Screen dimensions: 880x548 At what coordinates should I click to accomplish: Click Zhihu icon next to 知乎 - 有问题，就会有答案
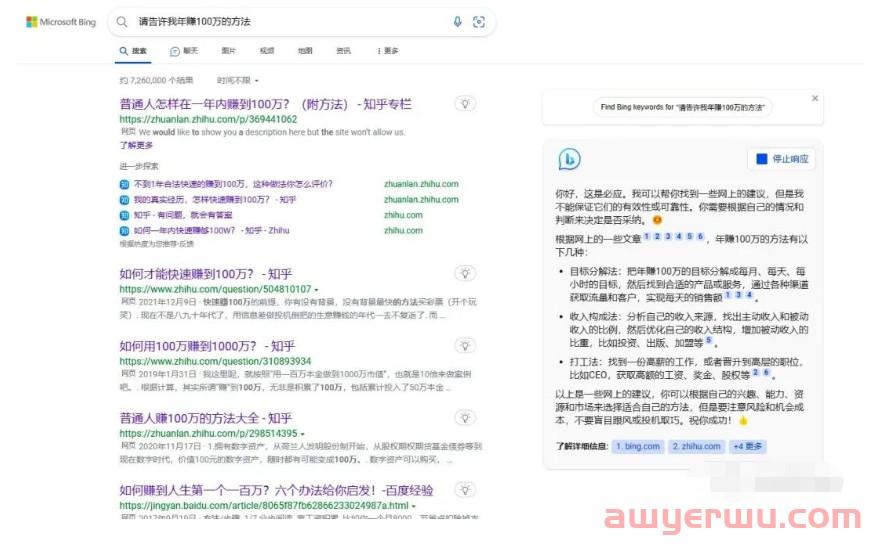[124, 215]
